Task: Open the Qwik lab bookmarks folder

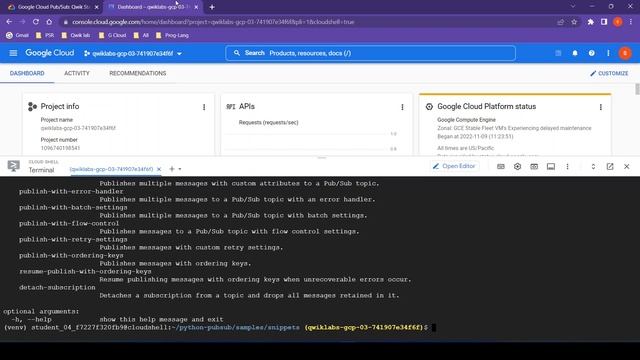Action: (76, 36)
